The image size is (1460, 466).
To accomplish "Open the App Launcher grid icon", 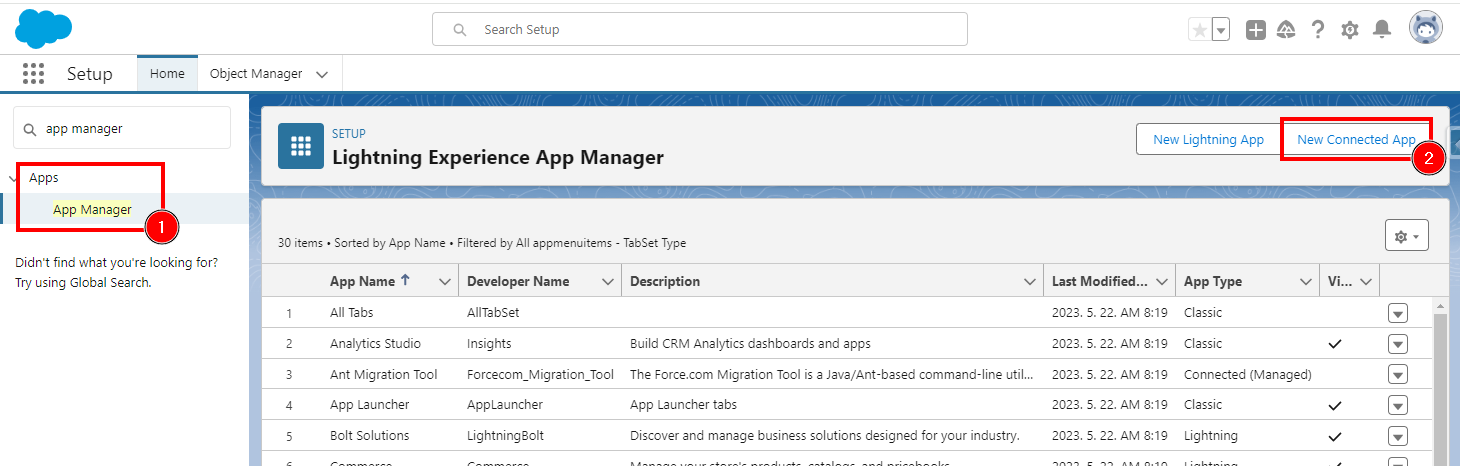I will tap(33, 74).
